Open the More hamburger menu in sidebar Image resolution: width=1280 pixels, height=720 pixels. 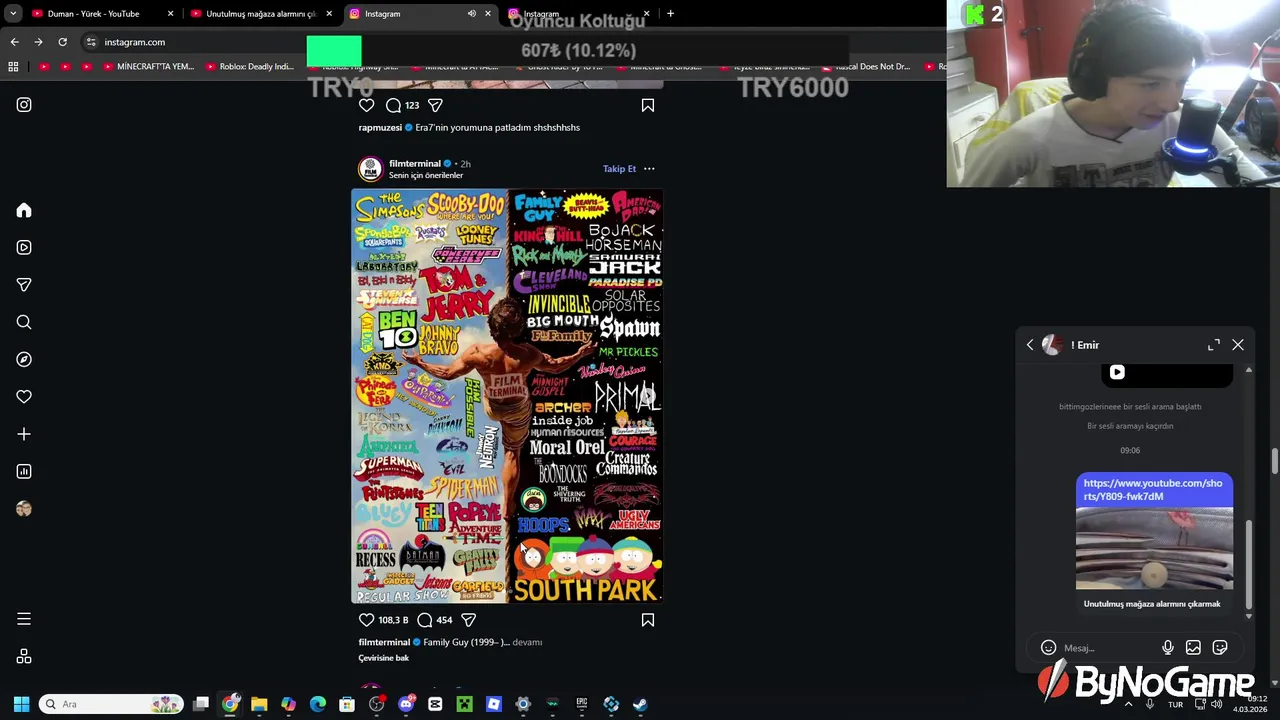tap(24, 619)
